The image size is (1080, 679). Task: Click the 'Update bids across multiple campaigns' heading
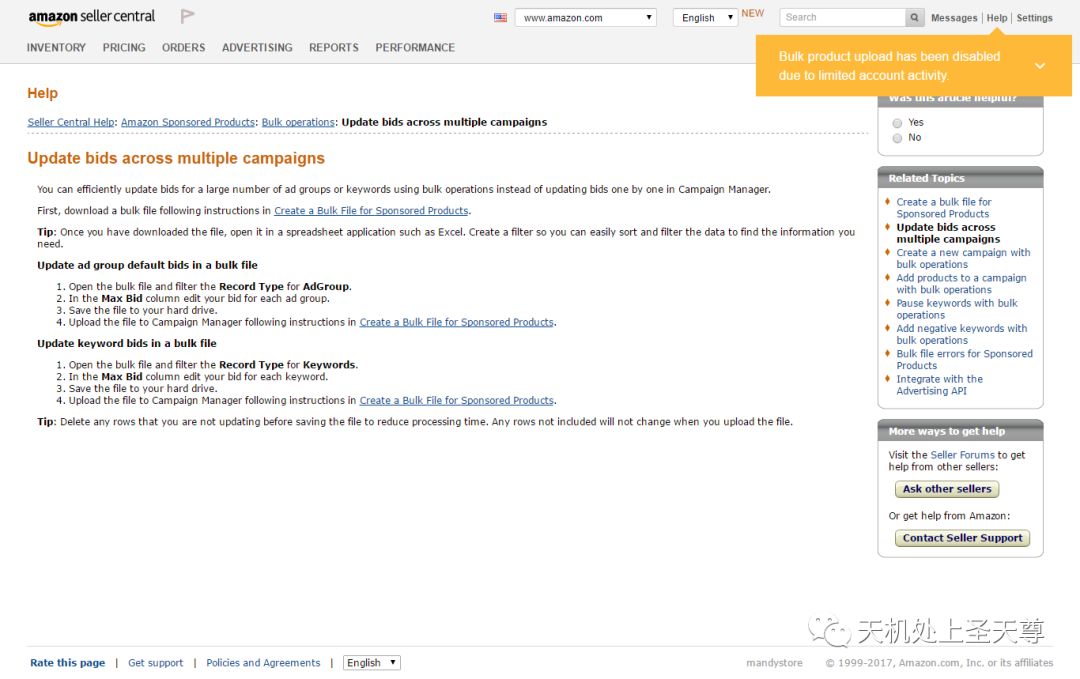[176, 158]
